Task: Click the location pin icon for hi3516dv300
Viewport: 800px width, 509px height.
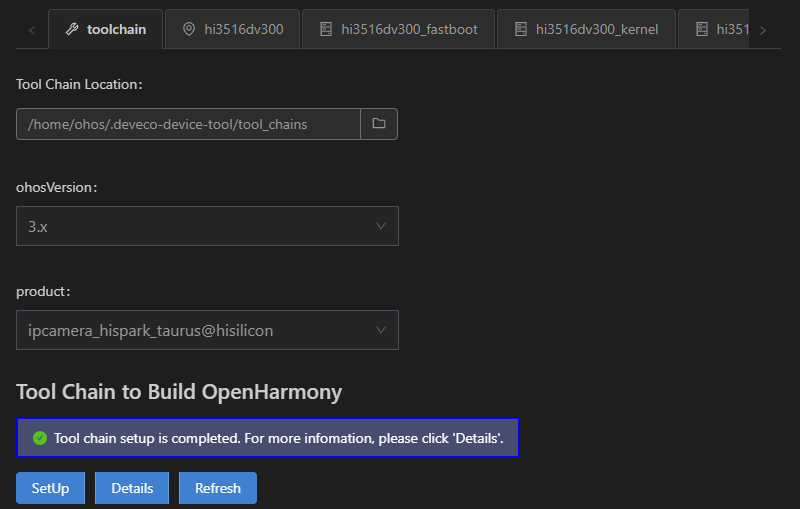Action: coord(189,30)
